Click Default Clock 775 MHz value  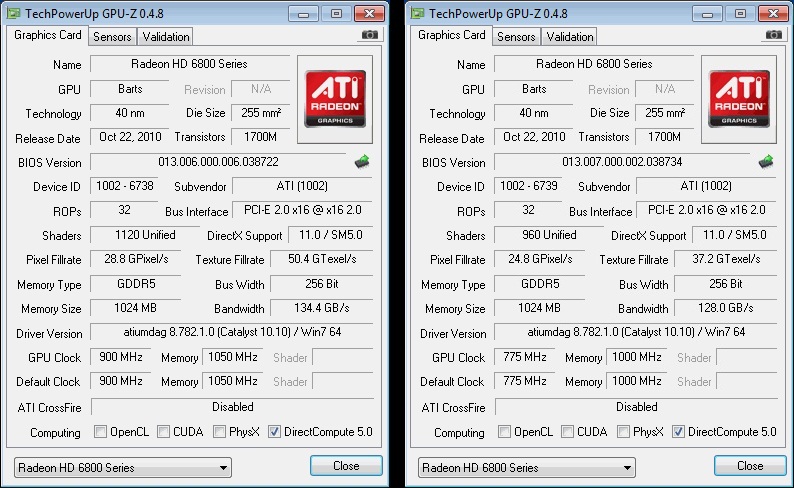click(525, 381)
